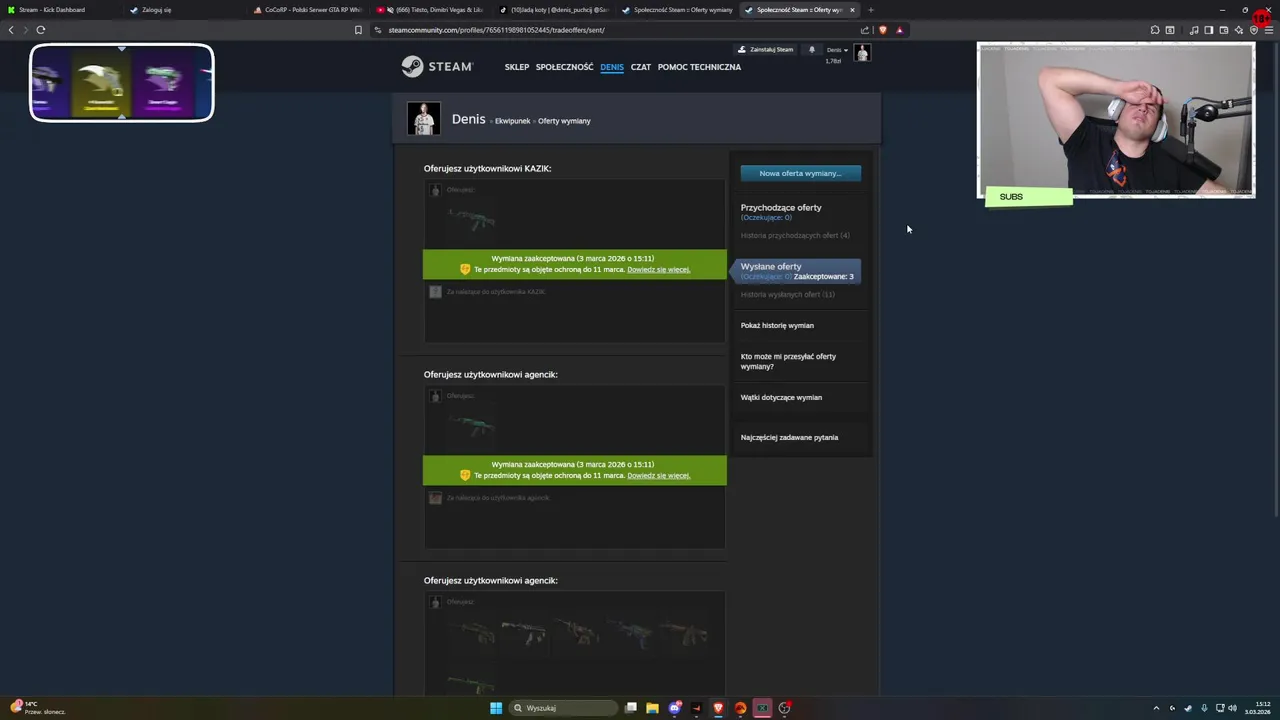The height and width of the screenshot is (720, 1280).
Task: Click the Oferty wymiany breadcrumb
Action: pyautogui.click(x=564, y=121)
